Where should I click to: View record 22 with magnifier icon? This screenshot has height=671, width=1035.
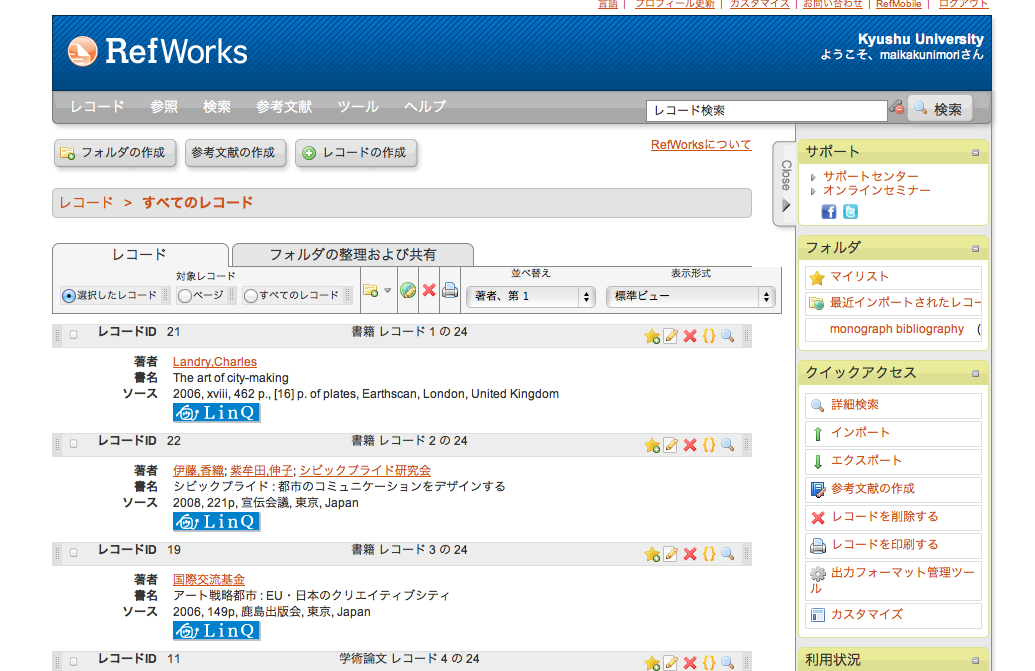coord(727,445)
